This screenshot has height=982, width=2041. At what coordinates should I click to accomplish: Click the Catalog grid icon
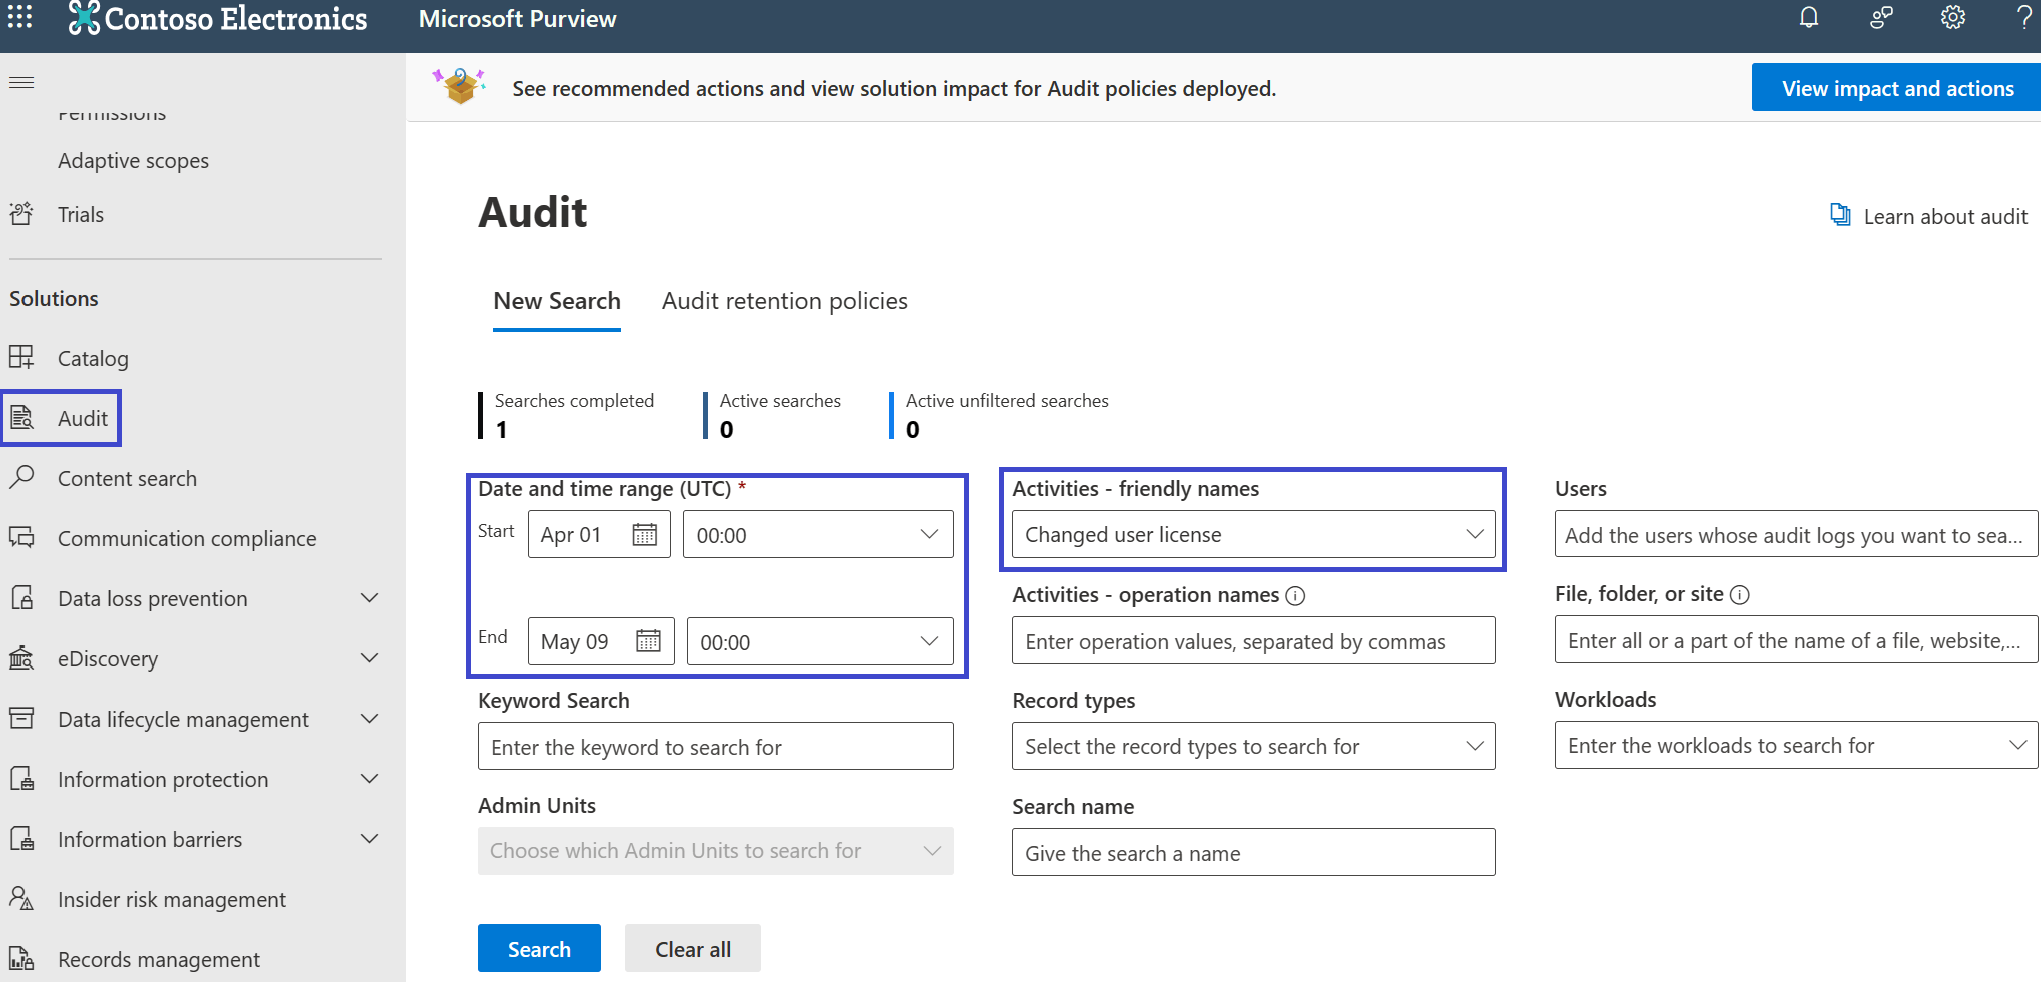(21, 357)
